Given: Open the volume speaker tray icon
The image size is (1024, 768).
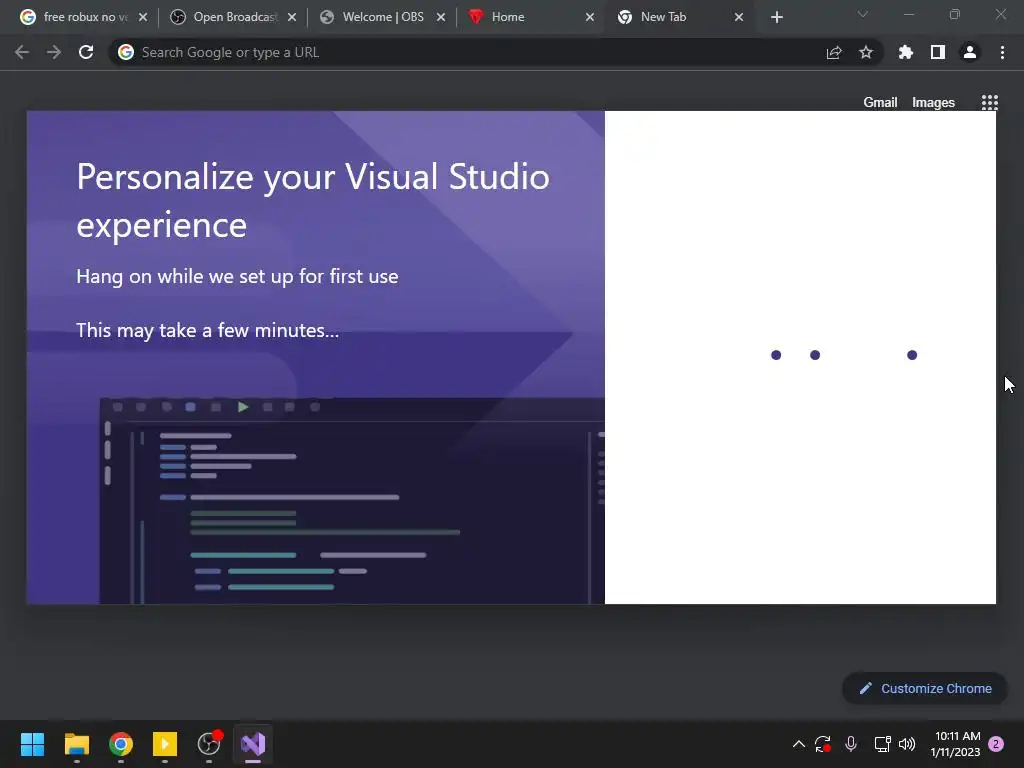Looking at the screenshot, I should click(907, 744).
